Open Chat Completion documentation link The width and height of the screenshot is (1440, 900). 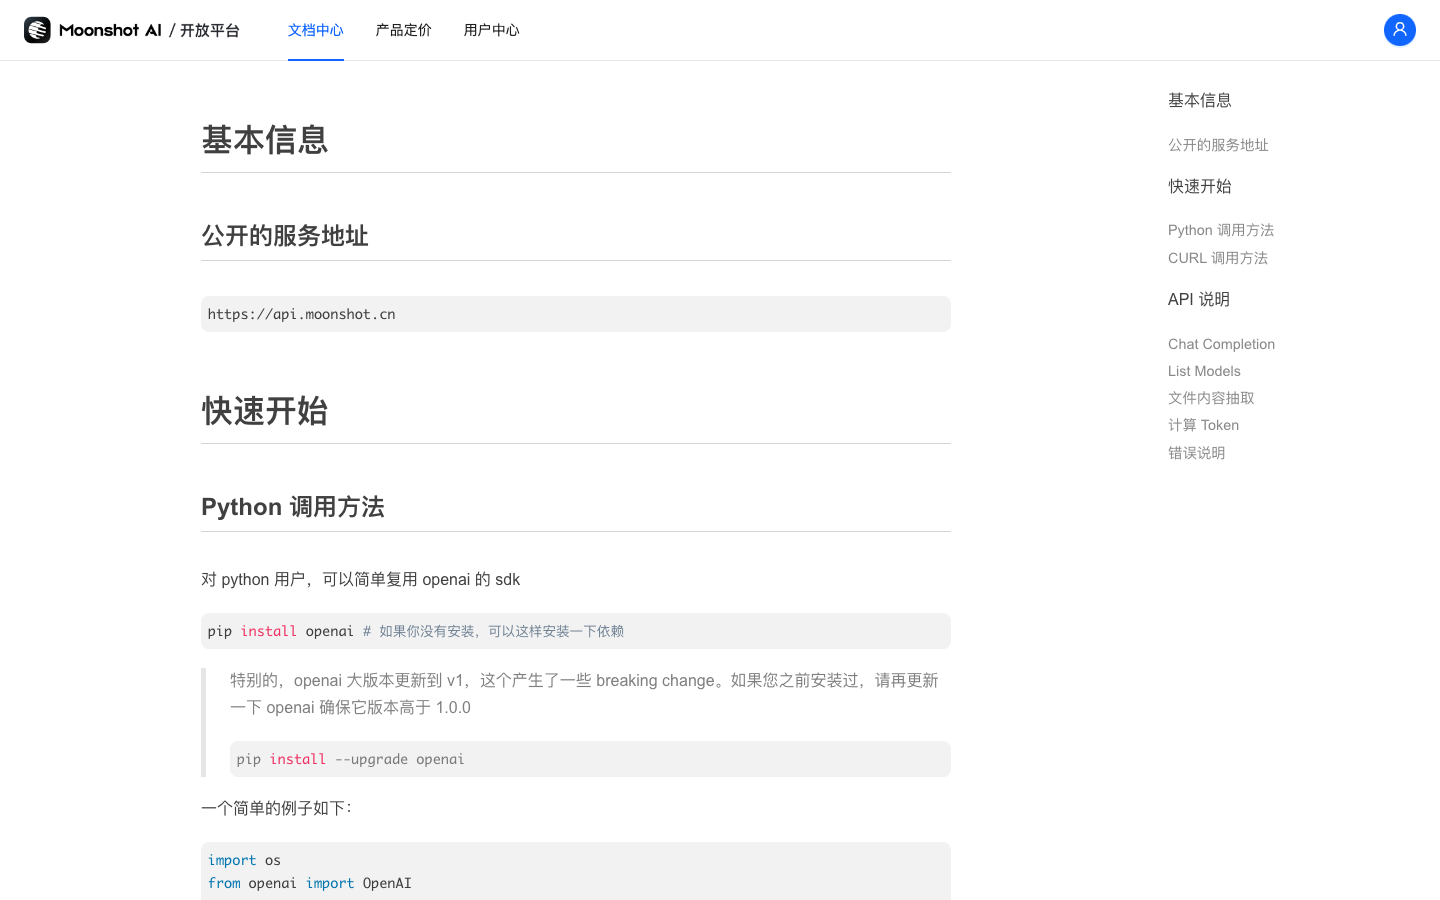point(1221,344)
